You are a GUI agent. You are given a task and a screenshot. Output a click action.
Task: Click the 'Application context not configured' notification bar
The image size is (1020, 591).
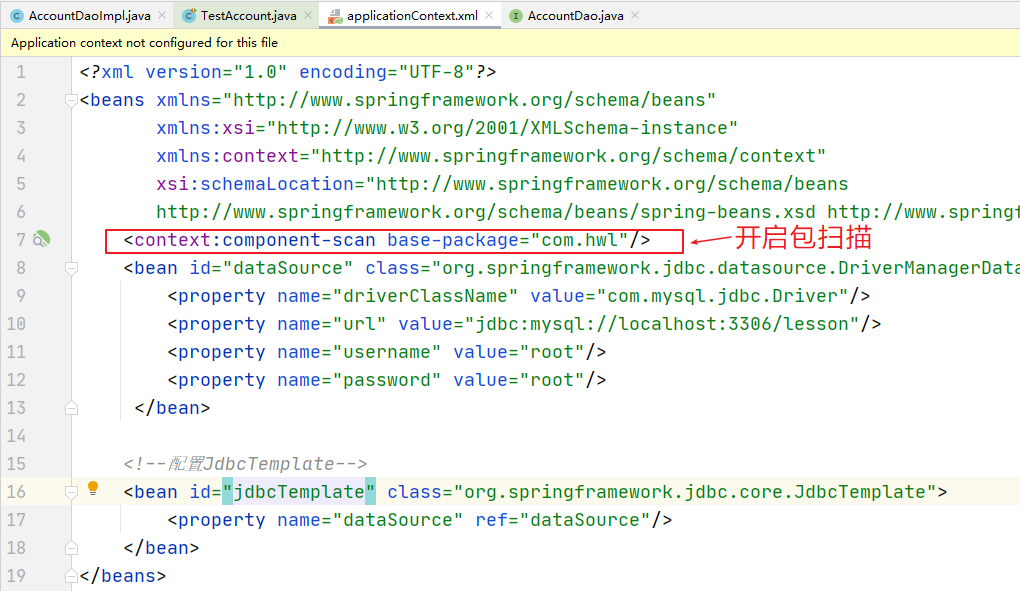point(510,43)
